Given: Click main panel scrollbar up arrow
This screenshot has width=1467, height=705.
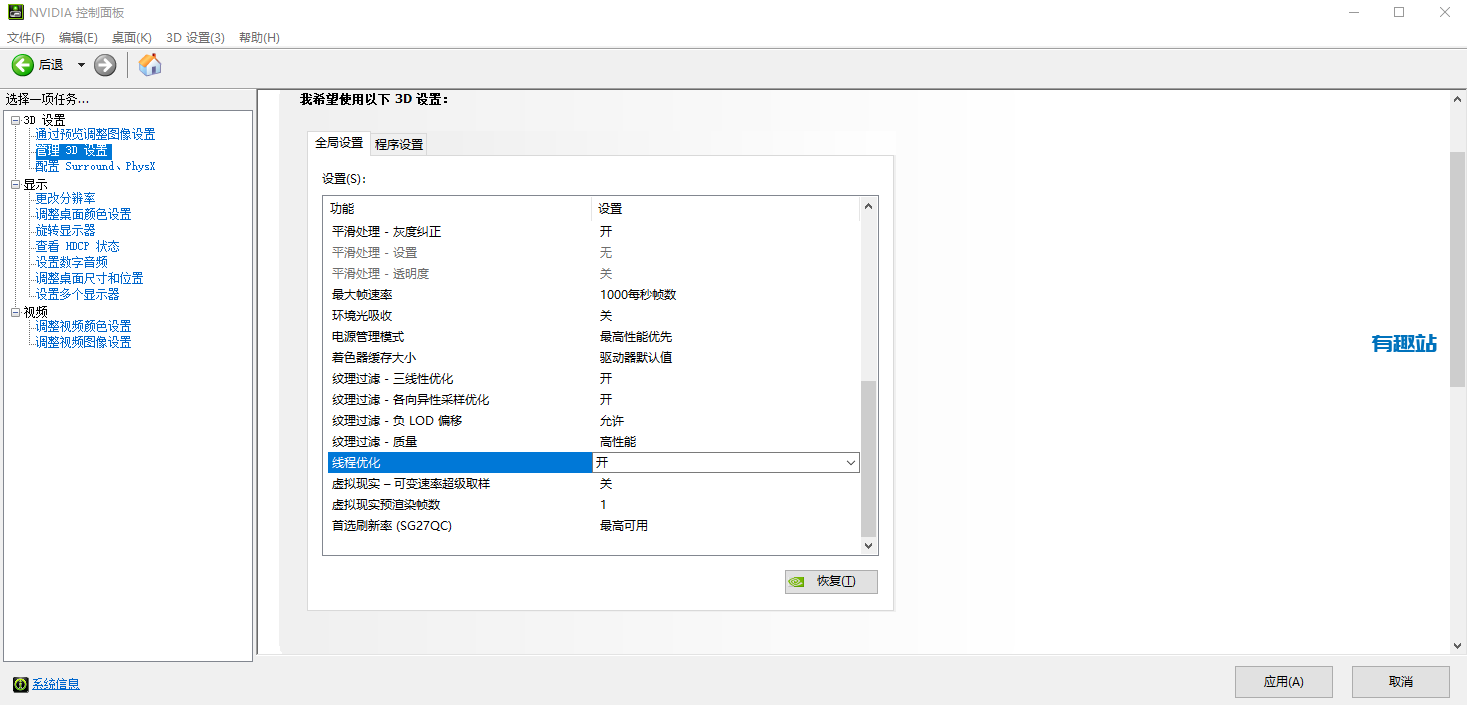Looking at the screenshot, I should [x=1457, y=98].
